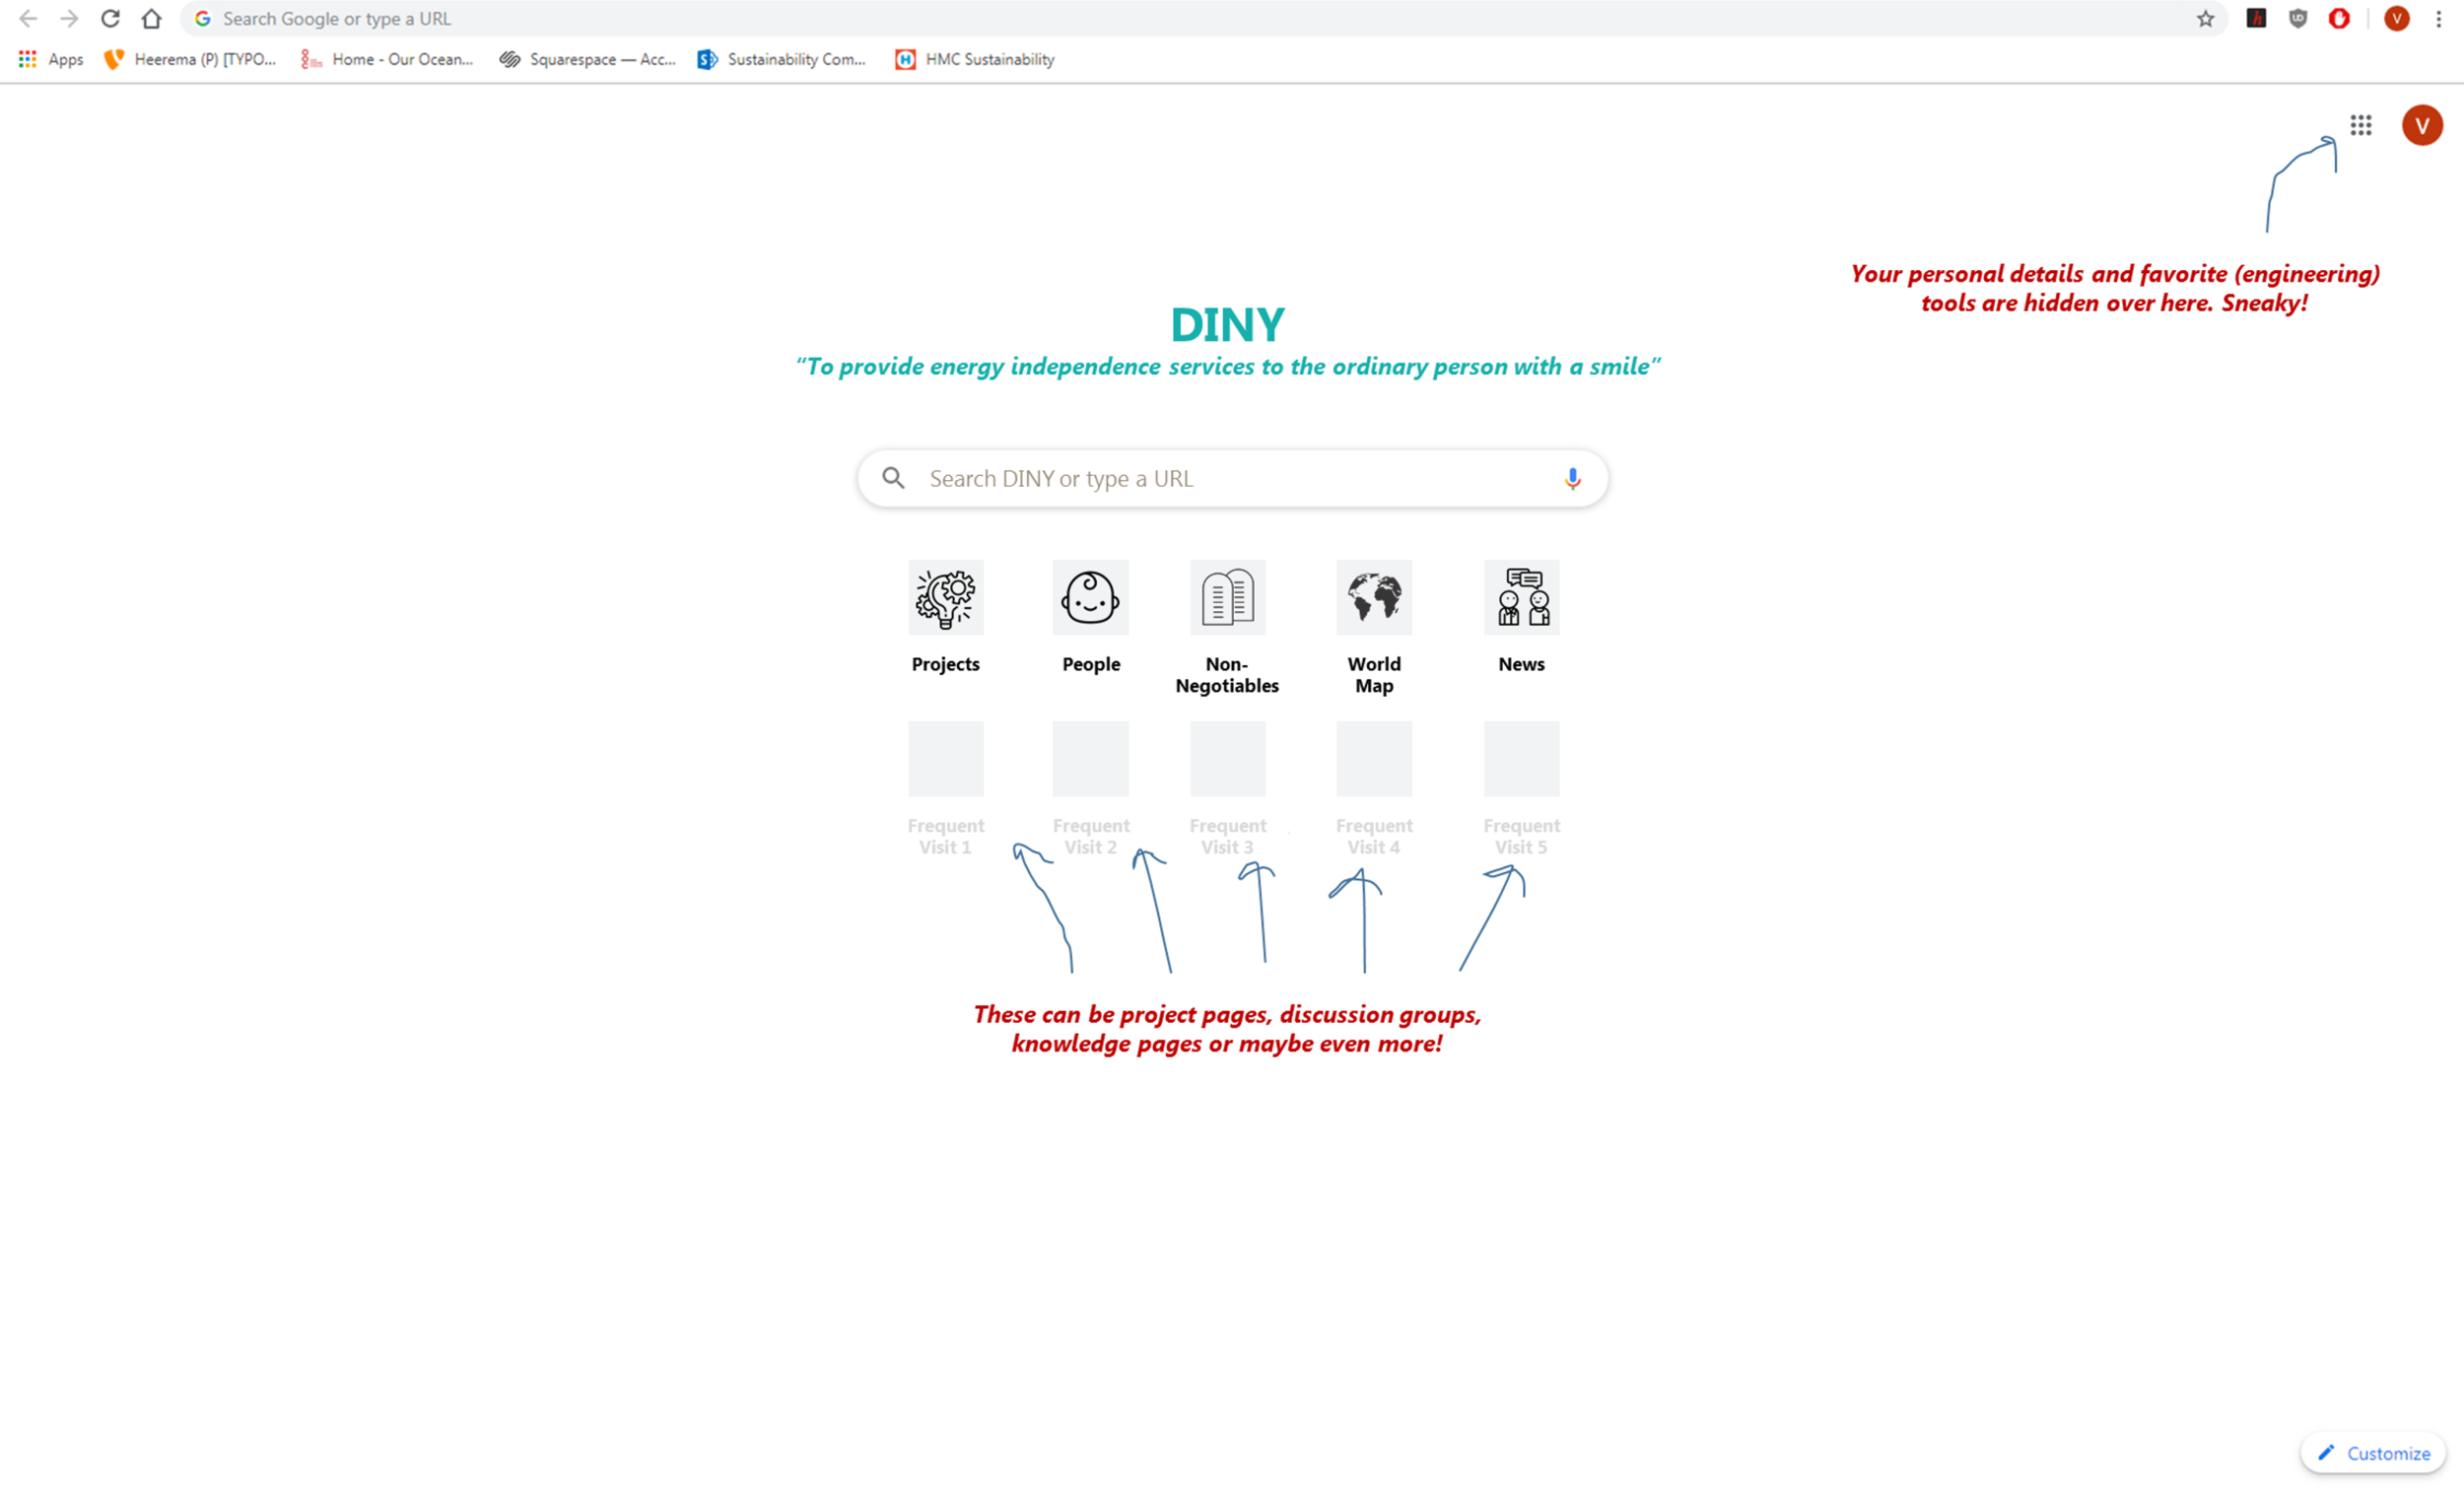
Task: Bookmark this page with the star icon
Action: point(2205,19)
